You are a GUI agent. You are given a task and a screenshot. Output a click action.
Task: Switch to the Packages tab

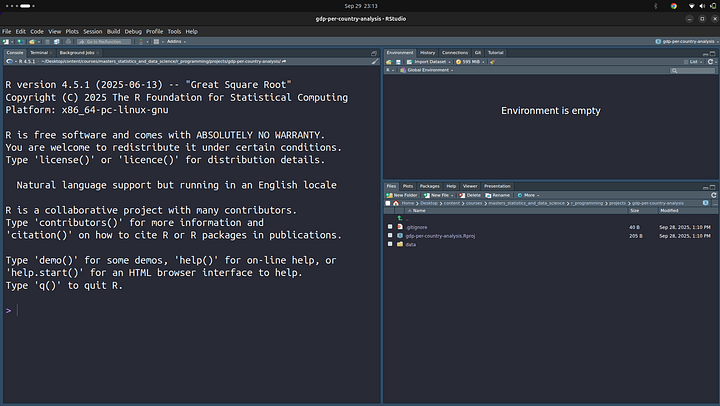(429, 186)
